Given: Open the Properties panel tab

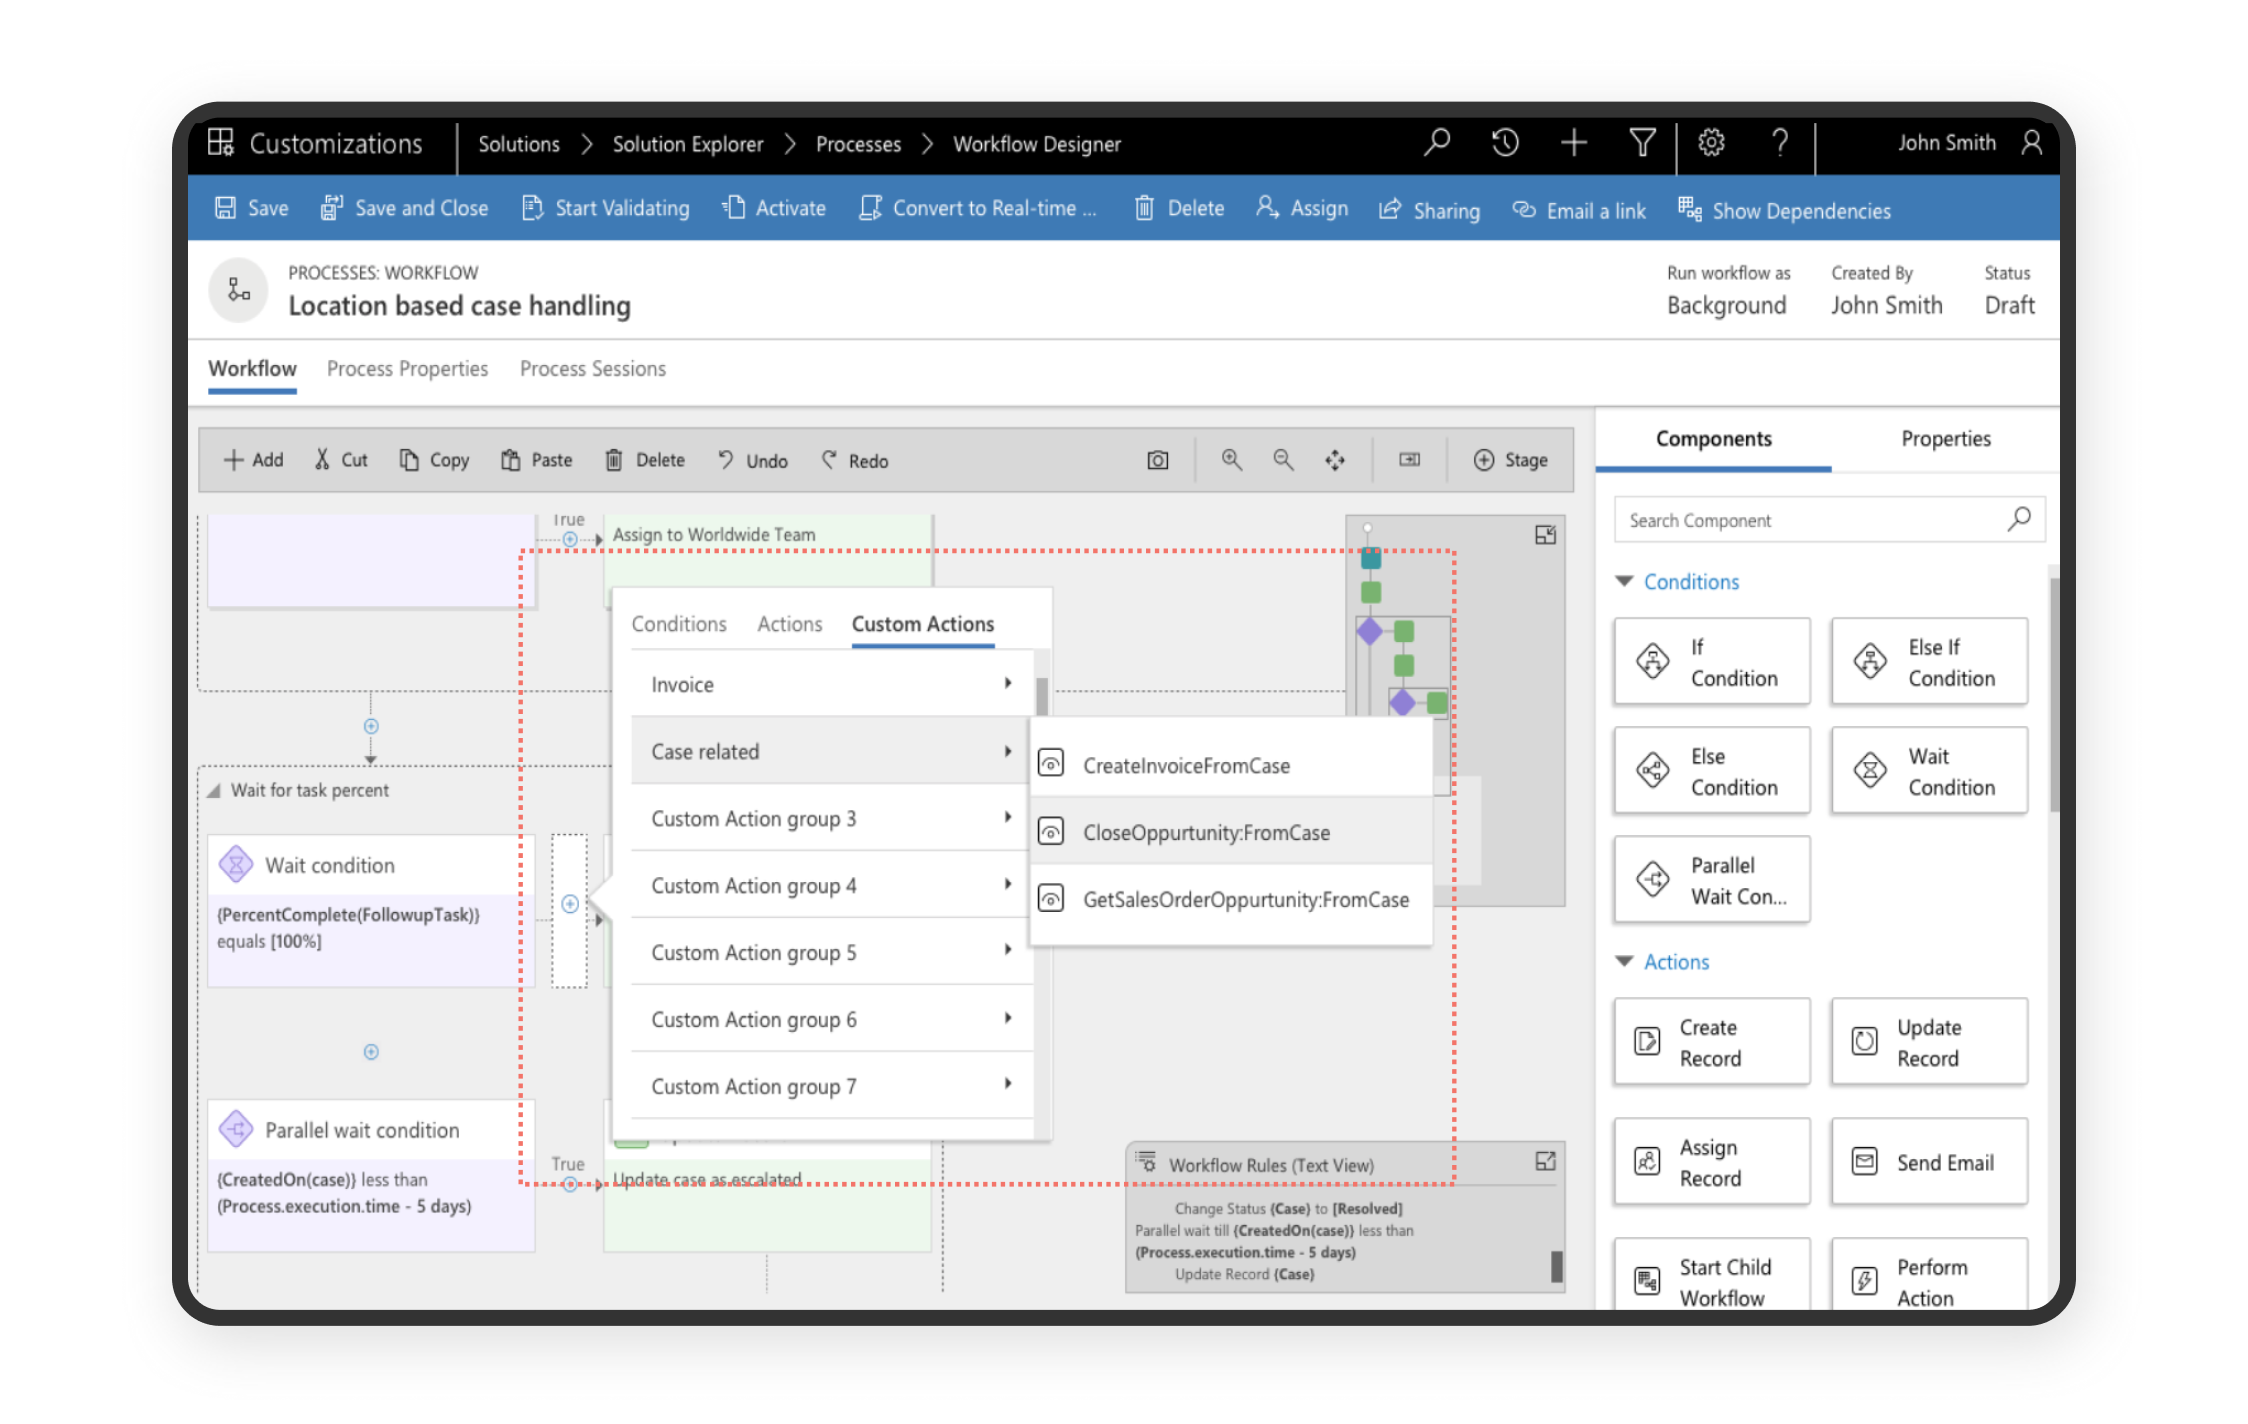Looking at the screenshot, I should [1945, 438].
